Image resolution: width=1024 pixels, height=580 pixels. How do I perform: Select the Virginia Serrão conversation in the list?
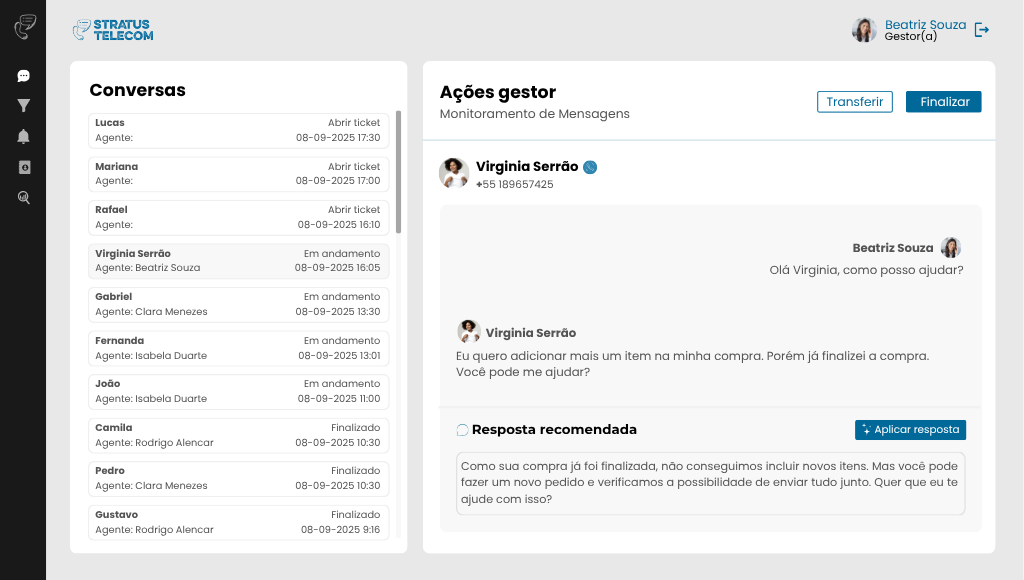pyautogui.click(x=237, y=261)
